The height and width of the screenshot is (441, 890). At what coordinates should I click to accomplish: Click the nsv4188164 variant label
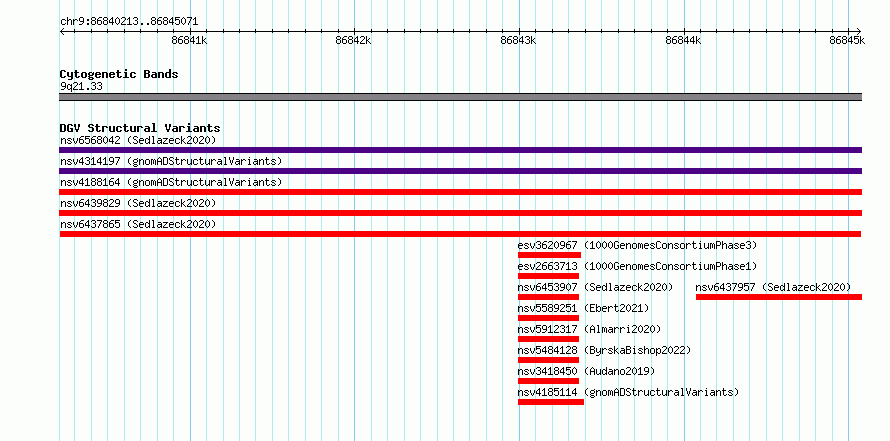point(171,182)
